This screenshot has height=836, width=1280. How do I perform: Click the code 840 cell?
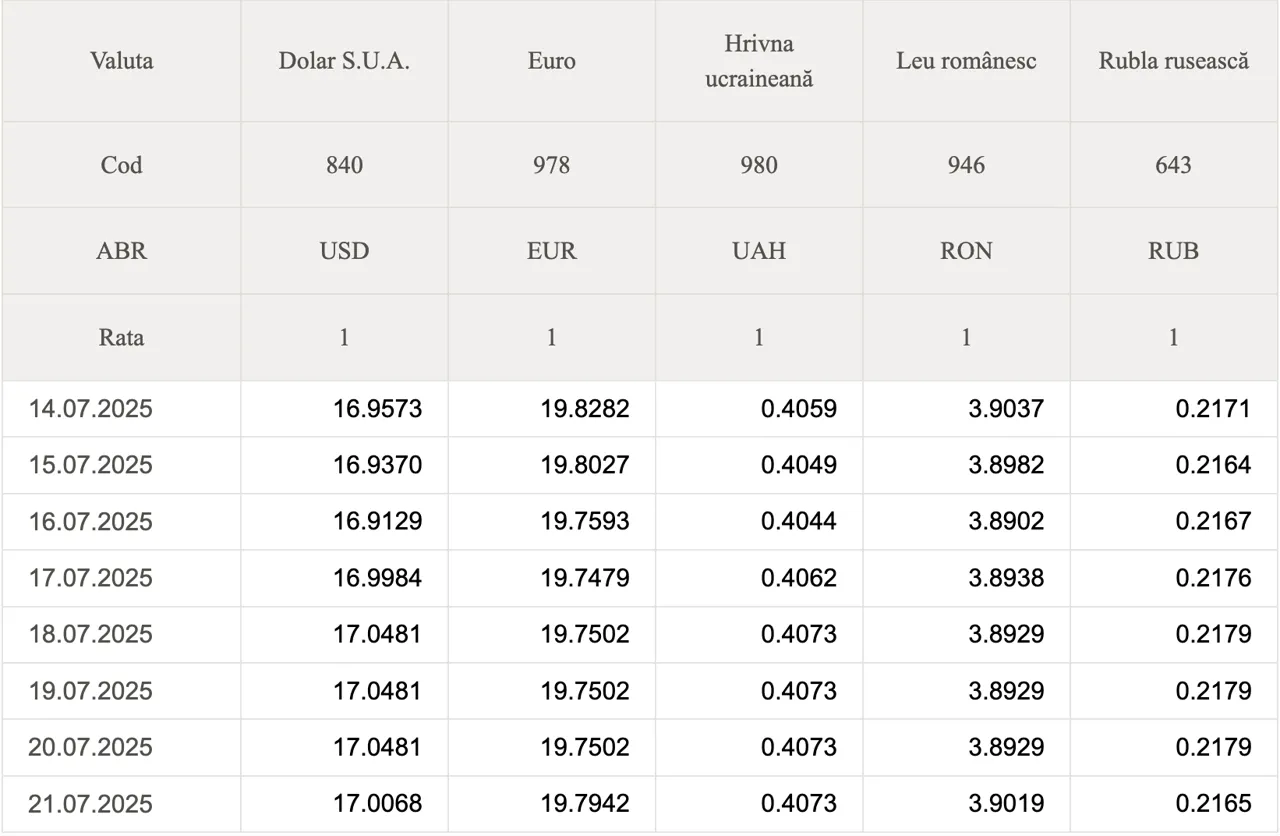[344, 165]
